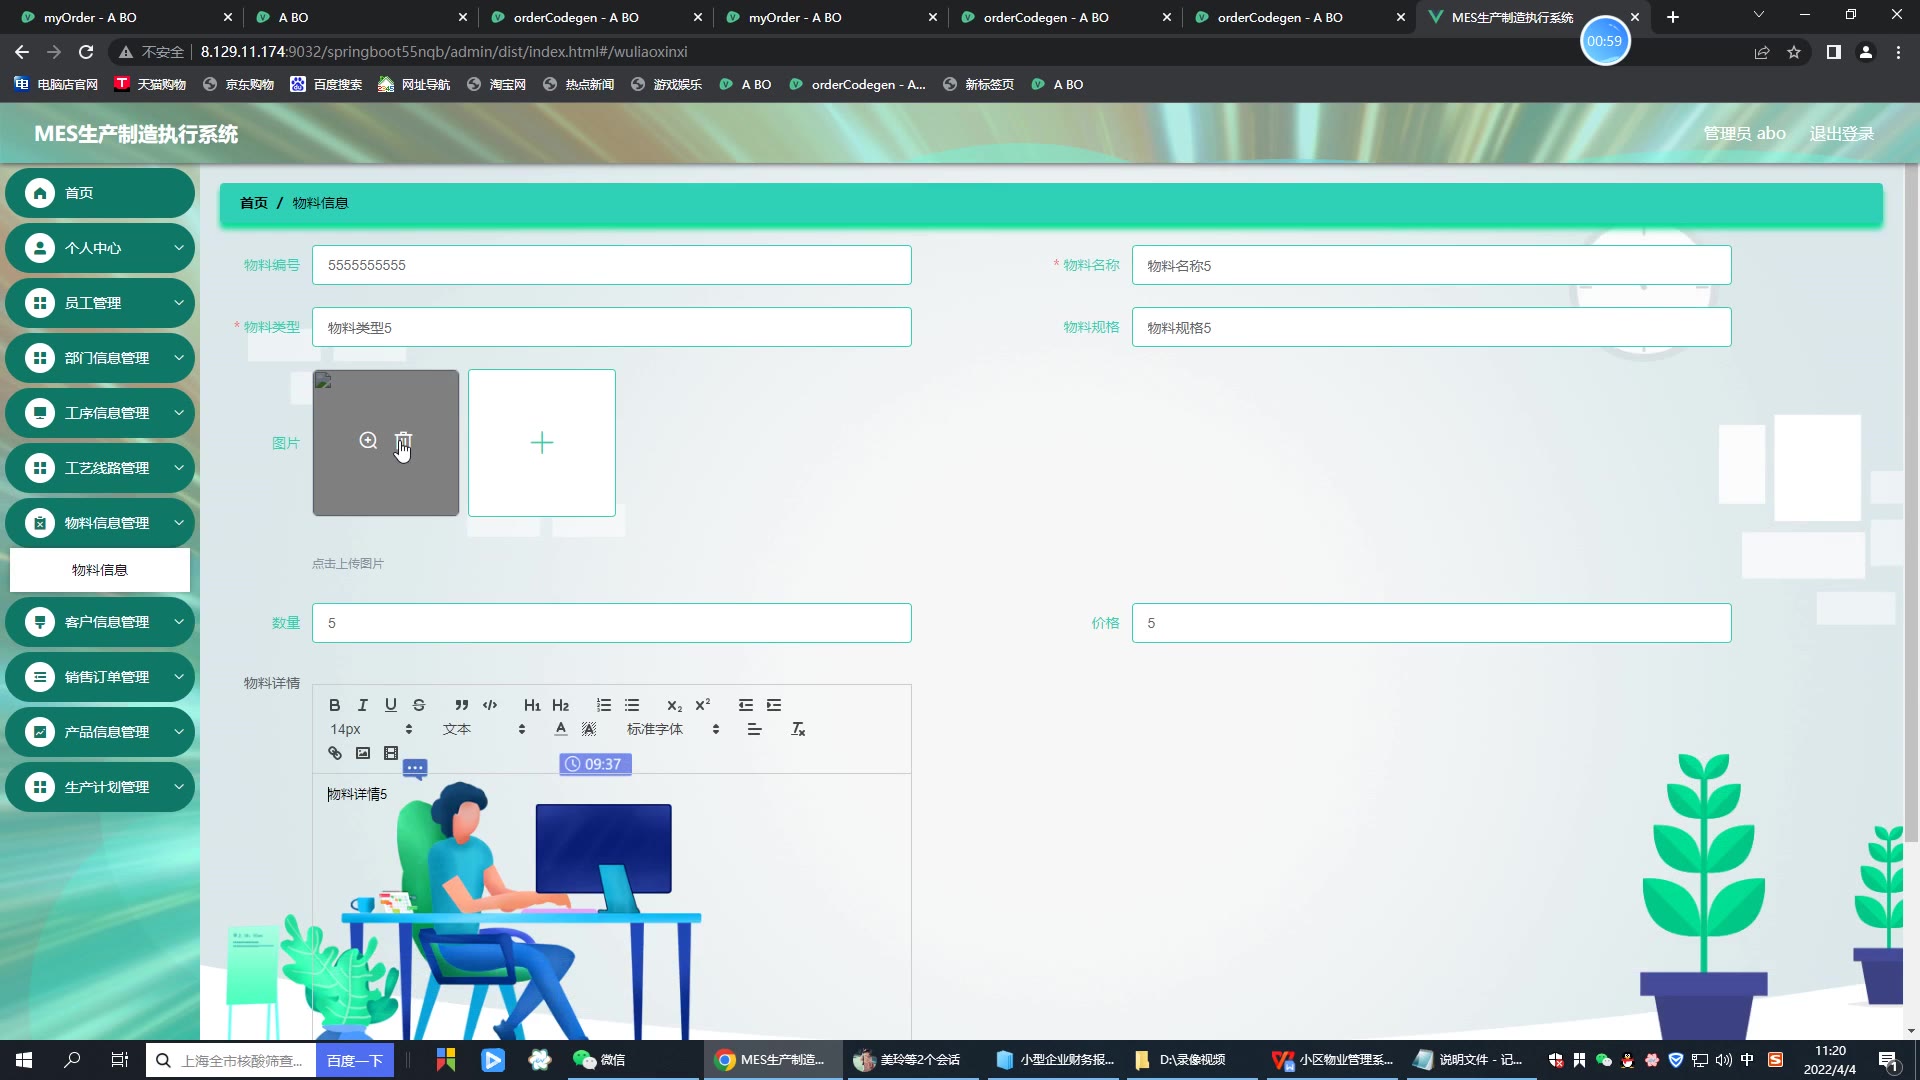1920x1080 pixels.
Task: Select the 物料信息 submenu item
Action: coord(100,570)
